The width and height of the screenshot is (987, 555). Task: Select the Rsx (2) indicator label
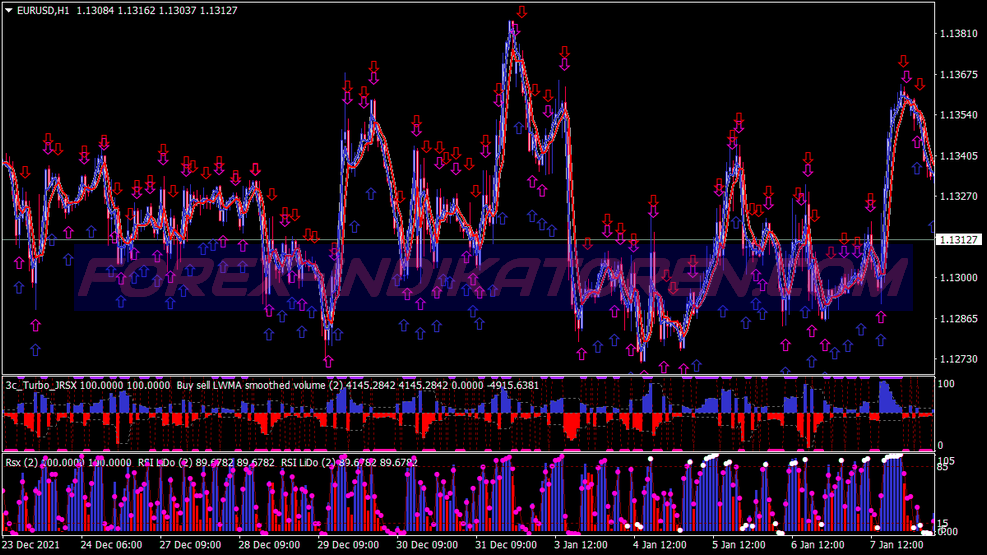[x=21, y=462]
